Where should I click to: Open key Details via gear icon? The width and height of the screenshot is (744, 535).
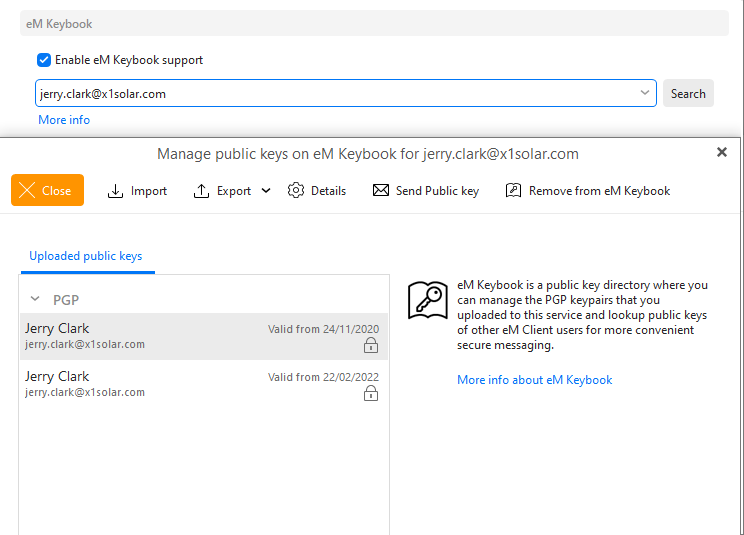coord(296,191)
